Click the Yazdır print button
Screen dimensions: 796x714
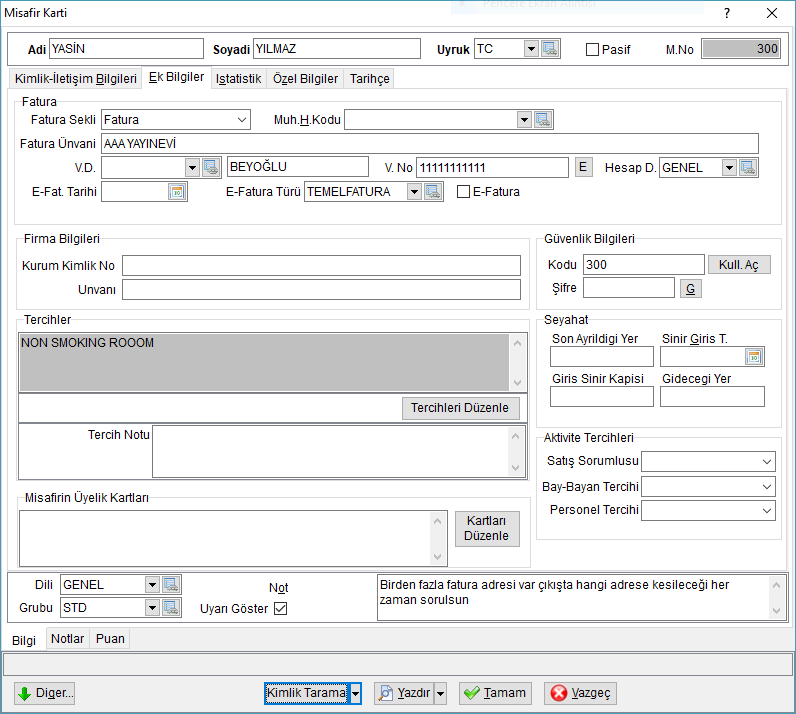coord(404,693)
